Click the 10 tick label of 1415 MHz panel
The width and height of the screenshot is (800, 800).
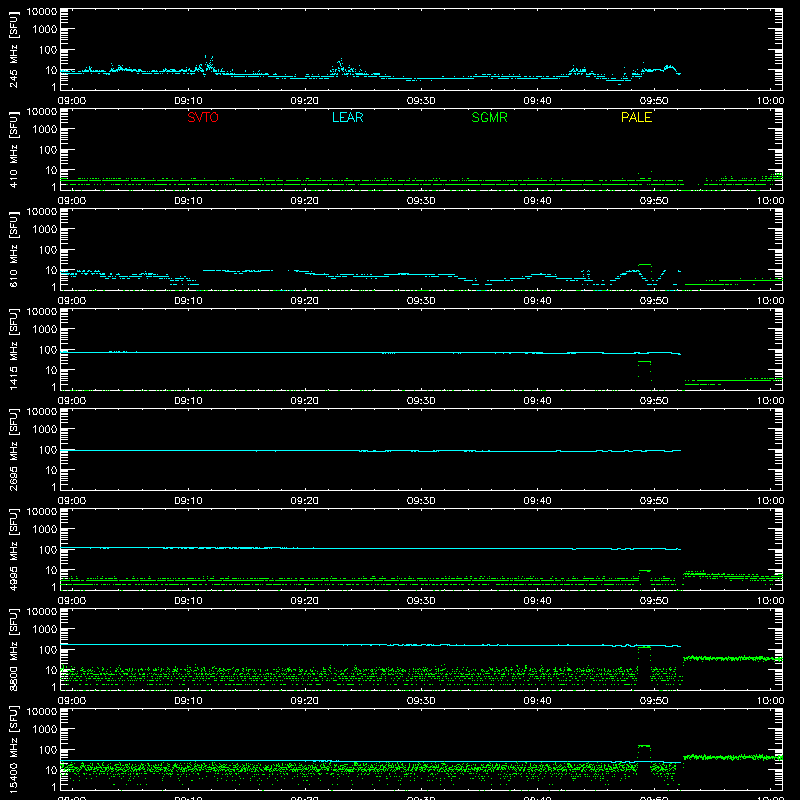[51, 370]
